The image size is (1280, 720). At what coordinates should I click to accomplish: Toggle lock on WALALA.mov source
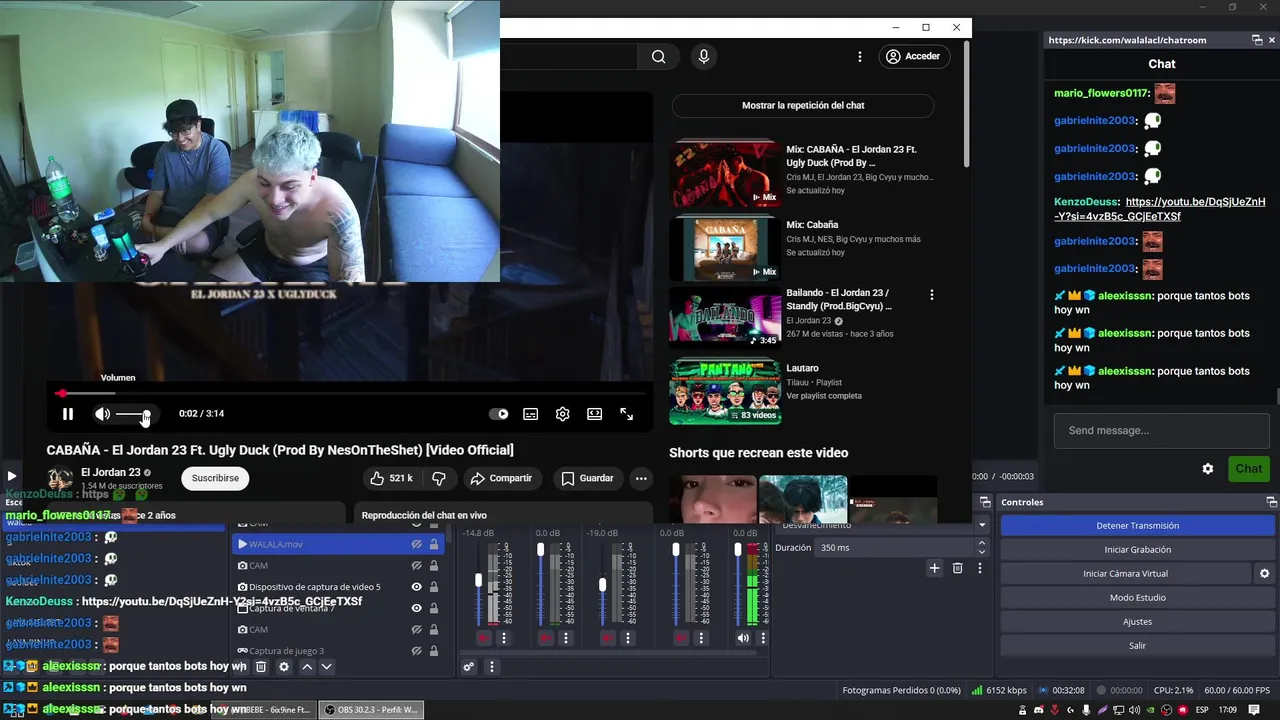pos(433,544)
